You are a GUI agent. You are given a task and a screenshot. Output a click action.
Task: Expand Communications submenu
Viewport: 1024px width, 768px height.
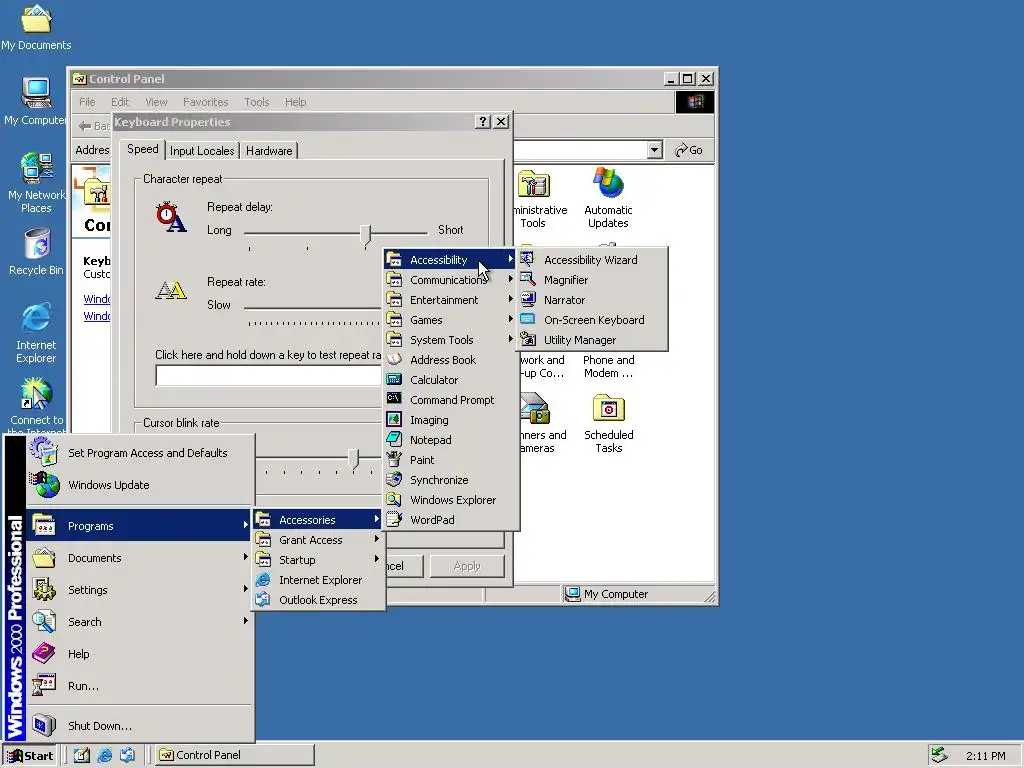[451, 280]
